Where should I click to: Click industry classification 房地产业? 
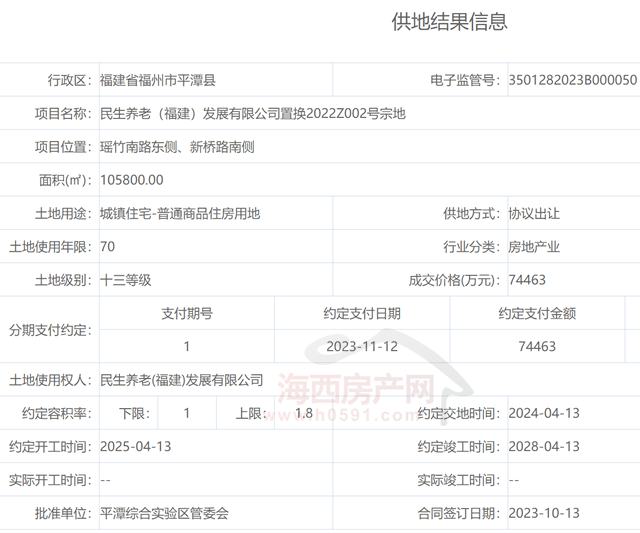pos(534,247)
